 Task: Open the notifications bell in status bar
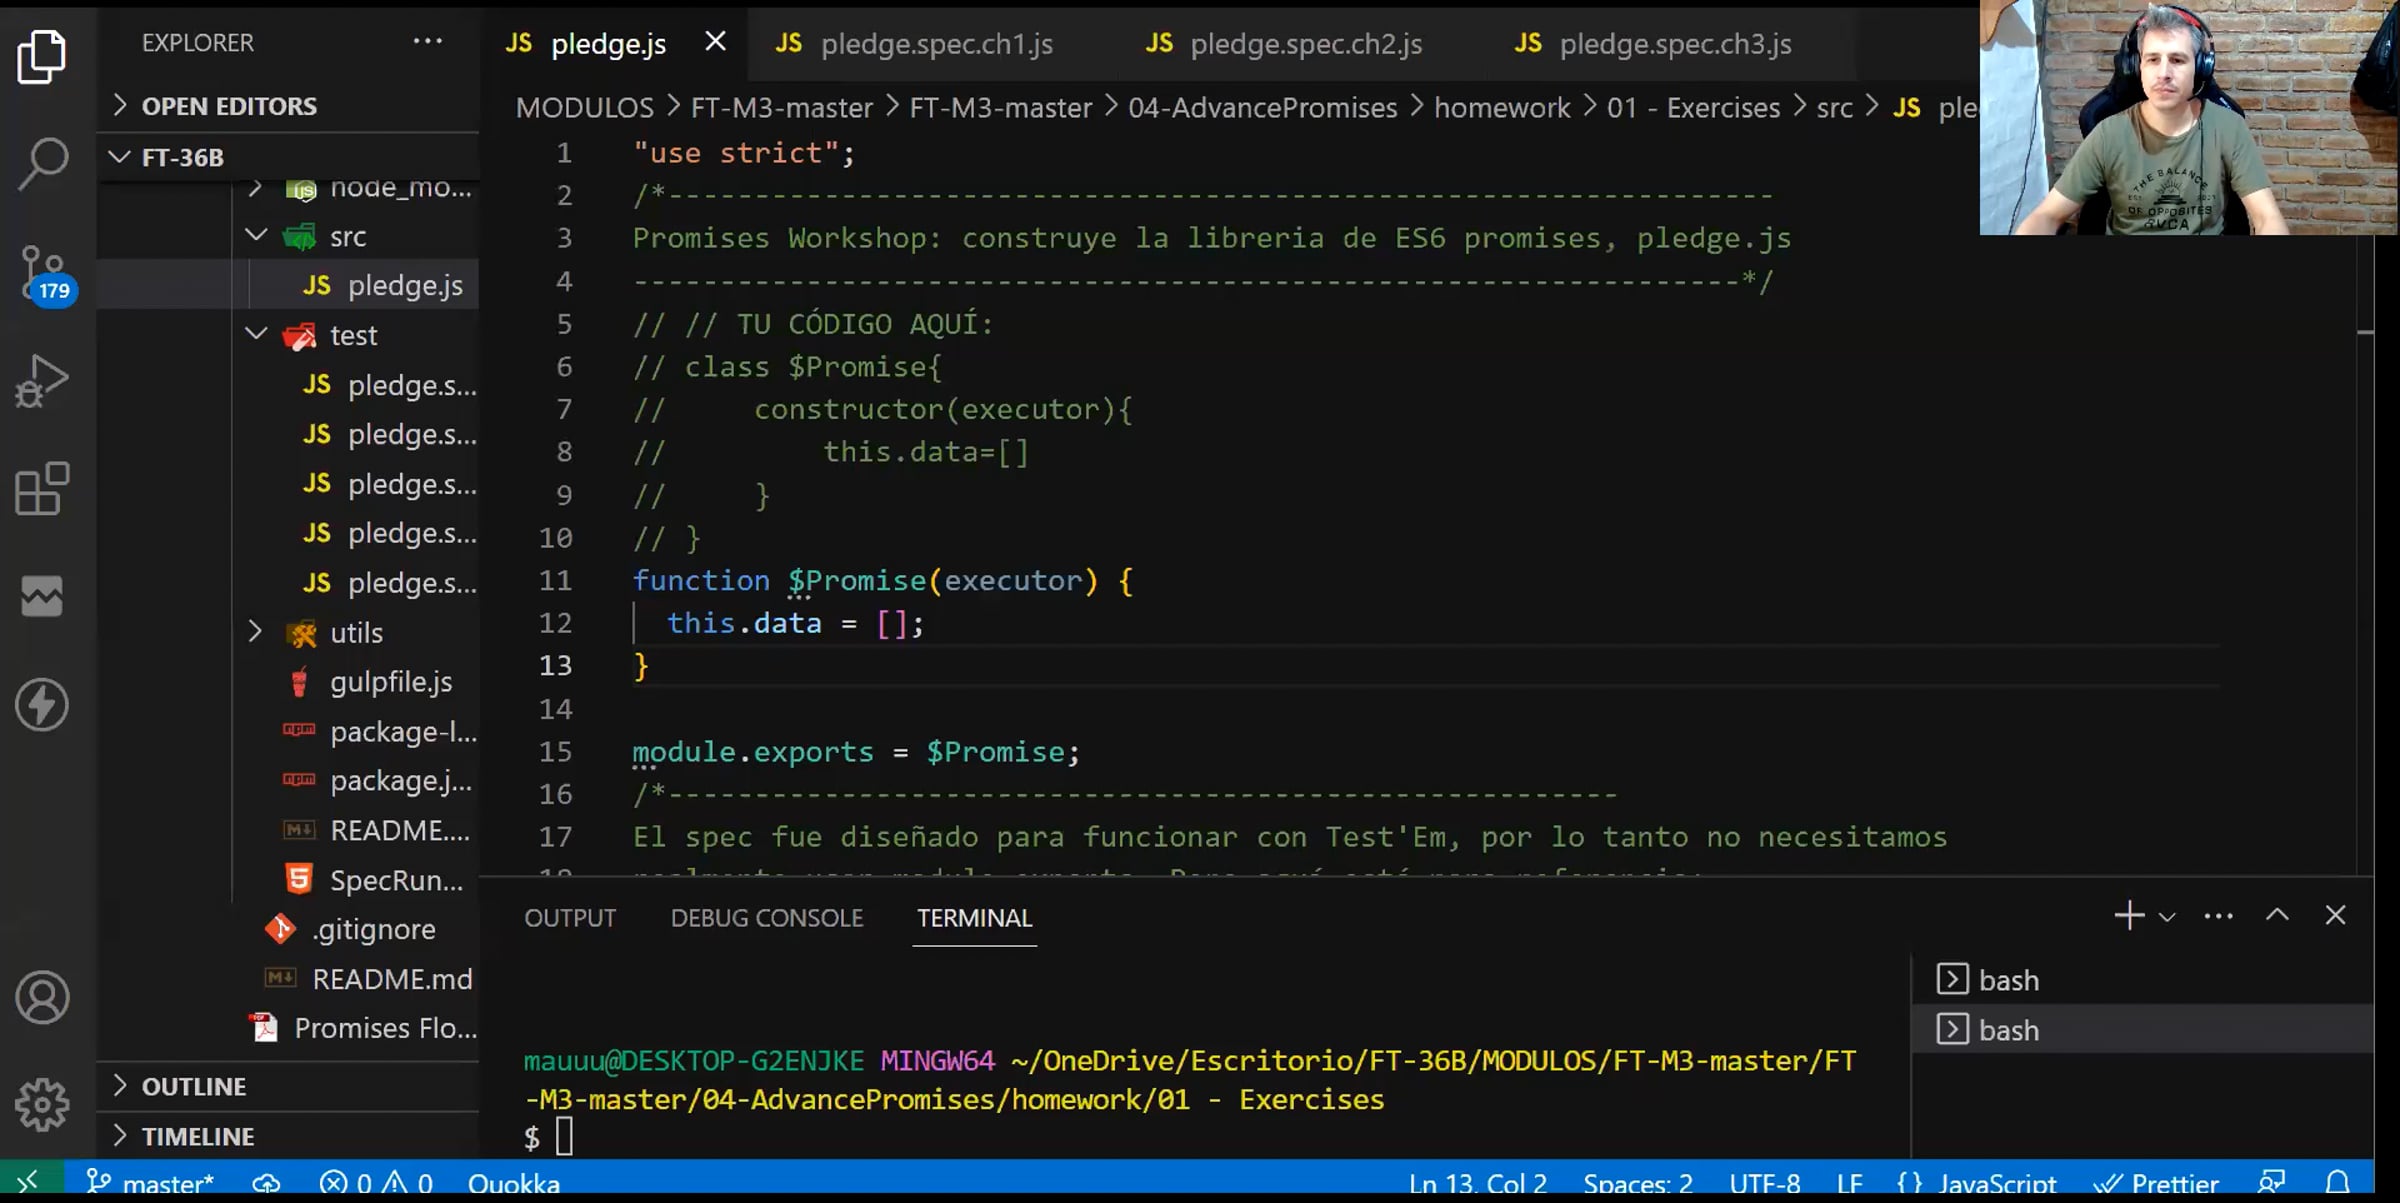(2337, 1183)
